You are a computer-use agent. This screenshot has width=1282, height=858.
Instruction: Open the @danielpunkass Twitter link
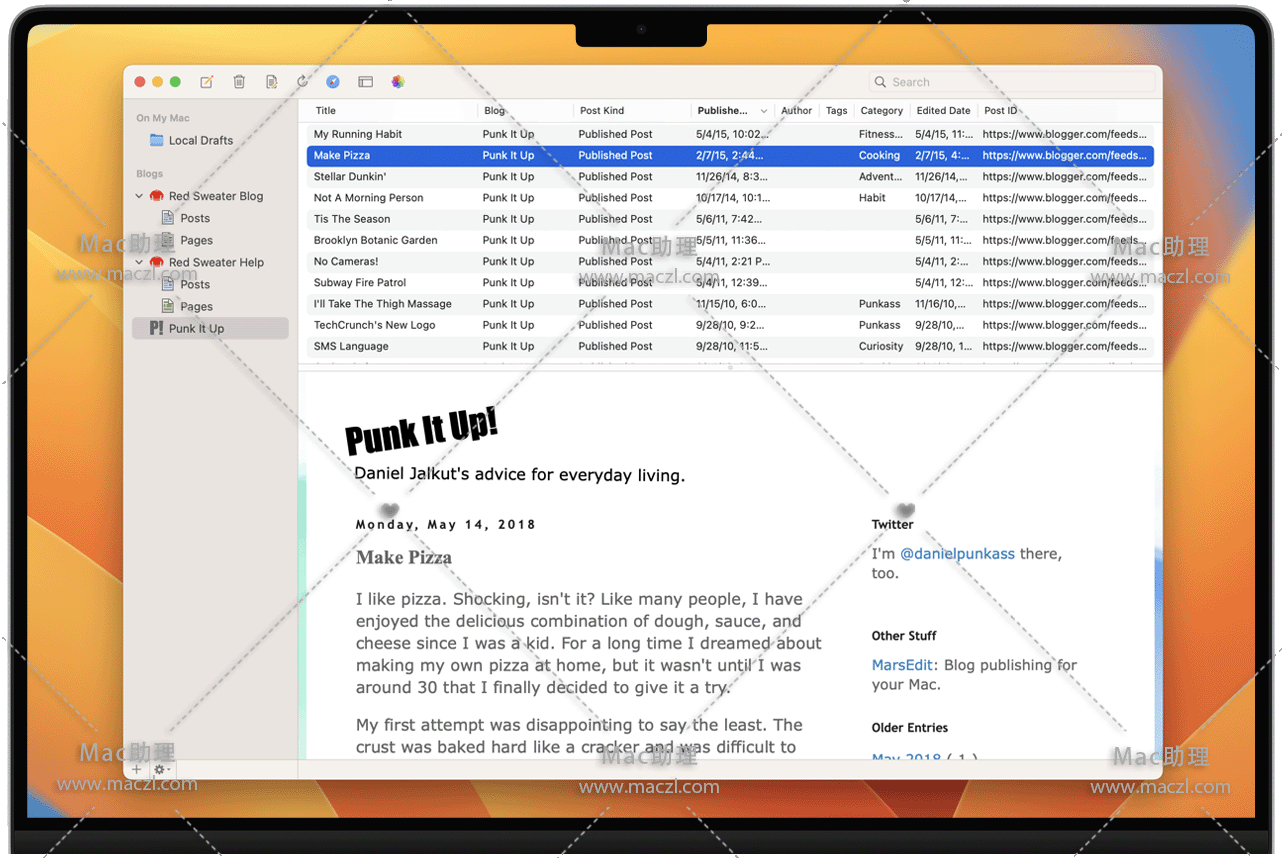click(x=957, y=554)
